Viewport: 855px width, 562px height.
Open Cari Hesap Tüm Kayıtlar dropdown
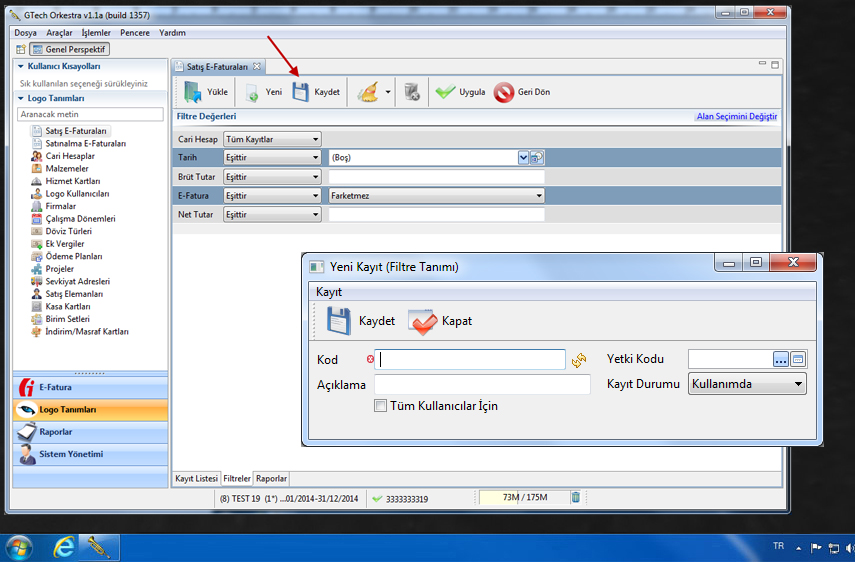272,139
